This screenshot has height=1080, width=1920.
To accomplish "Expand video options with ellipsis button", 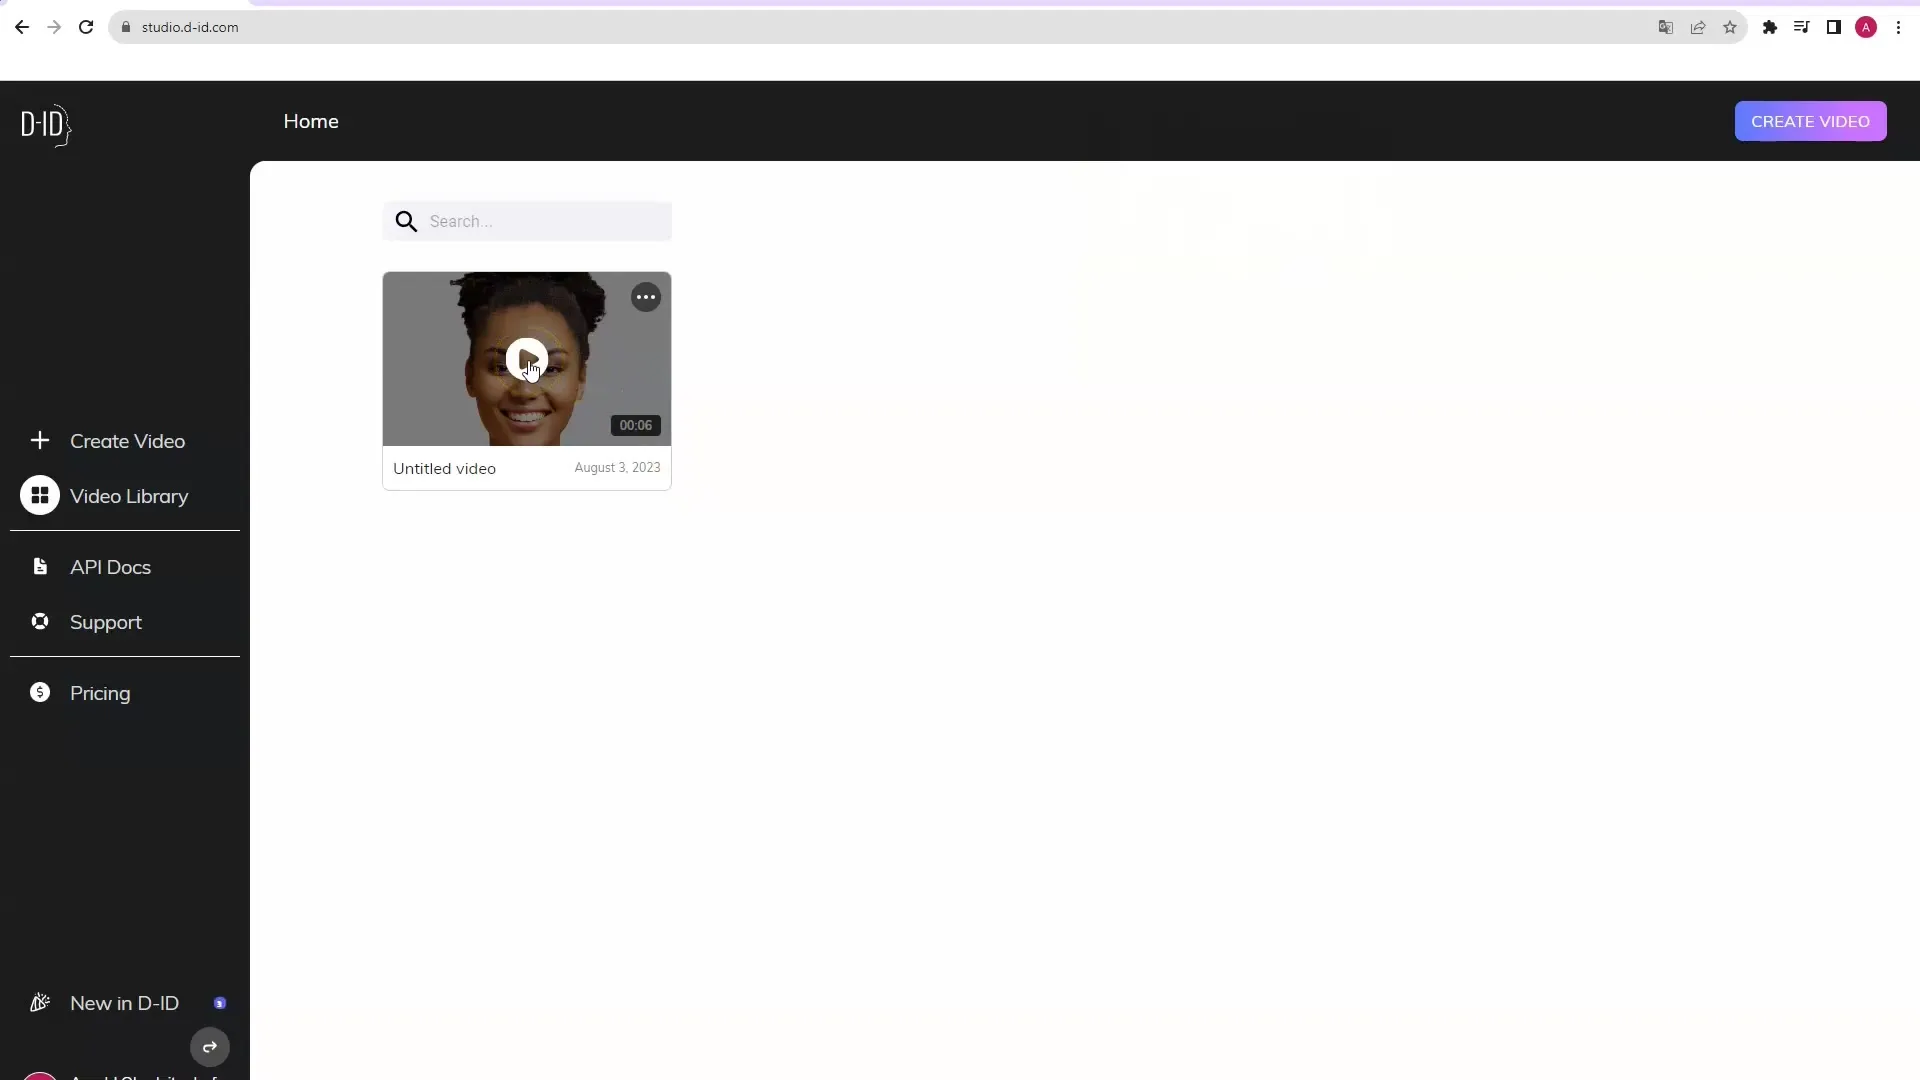I will pyautogui.click(x=645, y=297).
